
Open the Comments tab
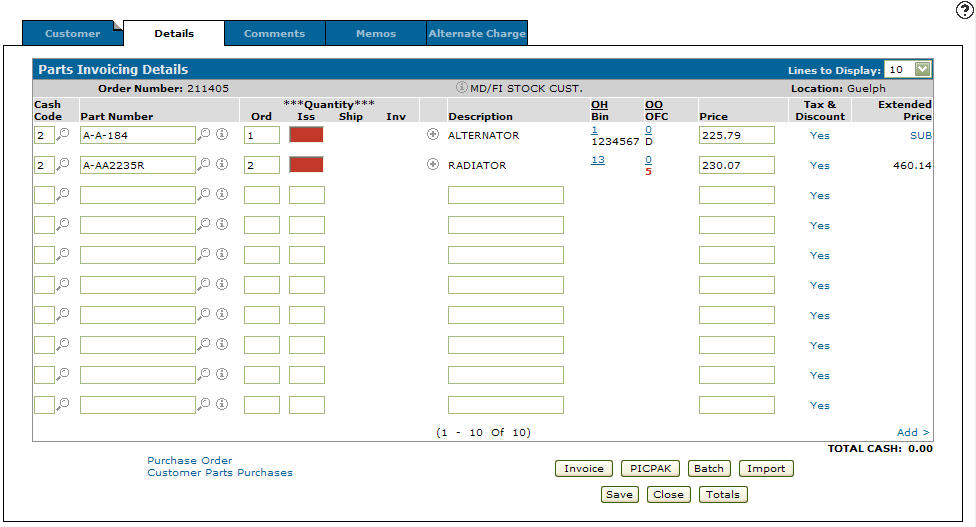point(274,34)
